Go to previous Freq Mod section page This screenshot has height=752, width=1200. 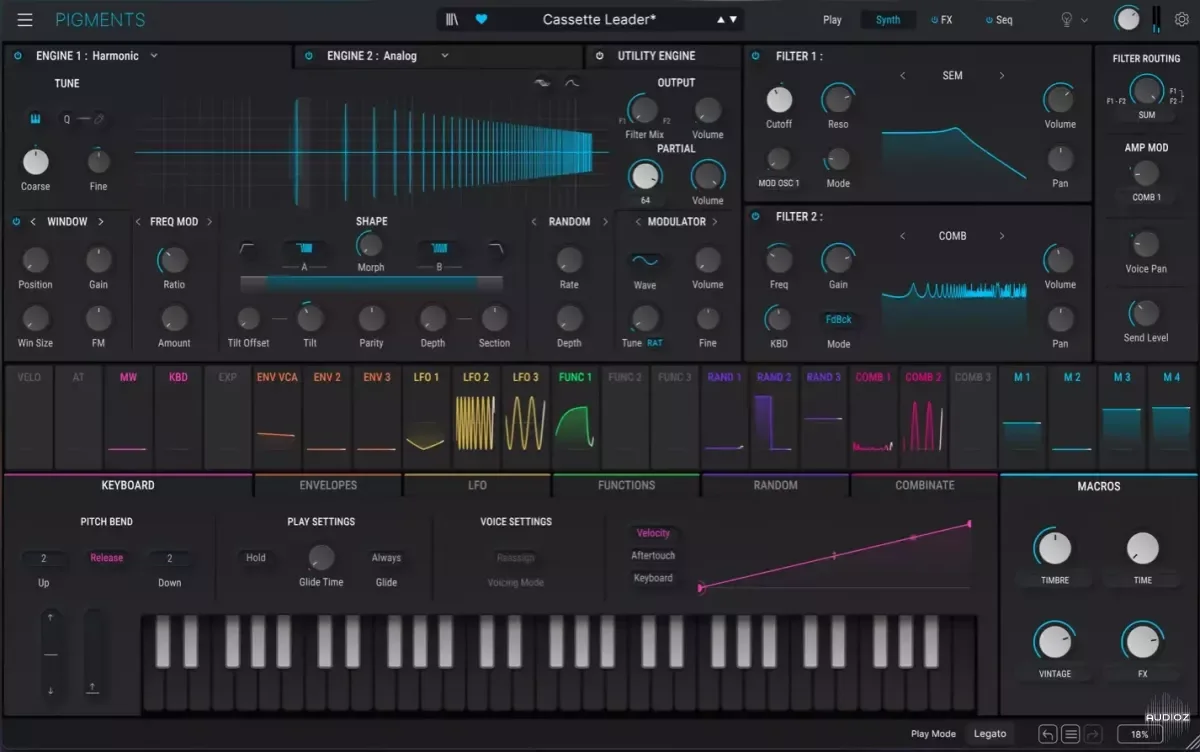point(138,222)
